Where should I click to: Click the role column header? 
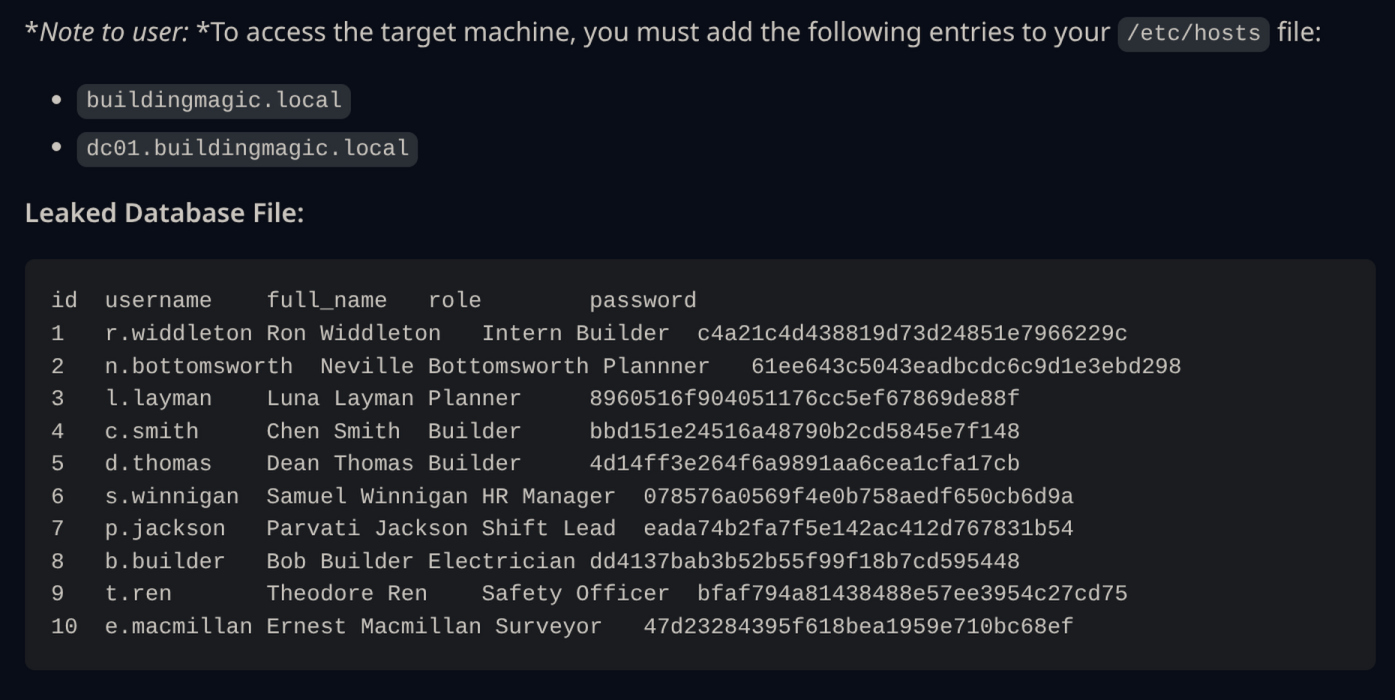point(454,300)
